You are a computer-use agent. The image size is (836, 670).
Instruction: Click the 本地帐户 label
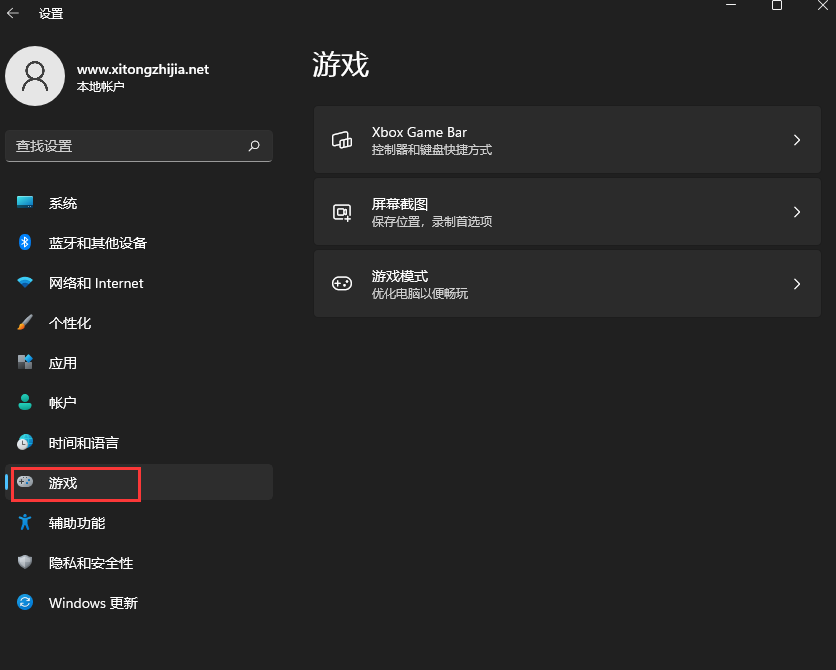pos(100,86)
